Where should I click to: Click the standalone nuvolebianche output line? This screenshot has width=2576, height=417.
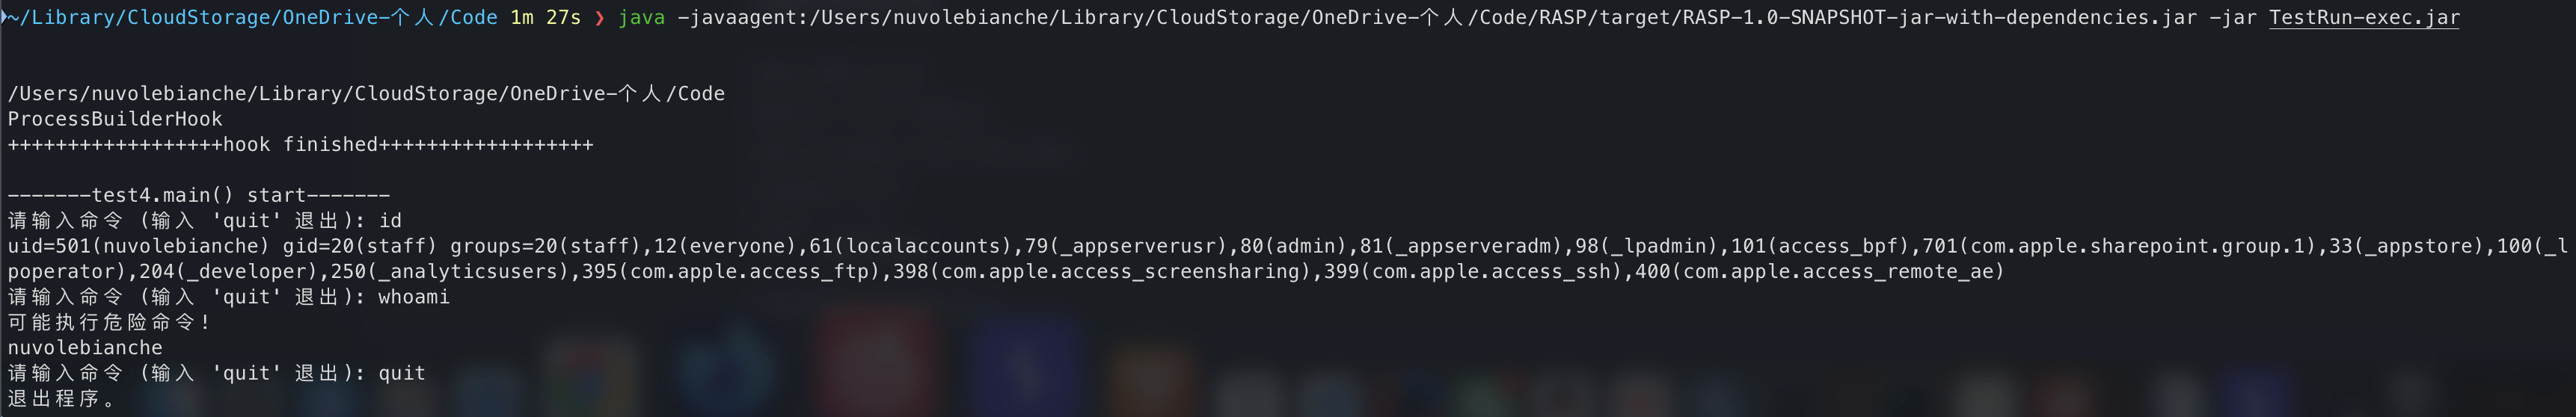pos(85,348)
